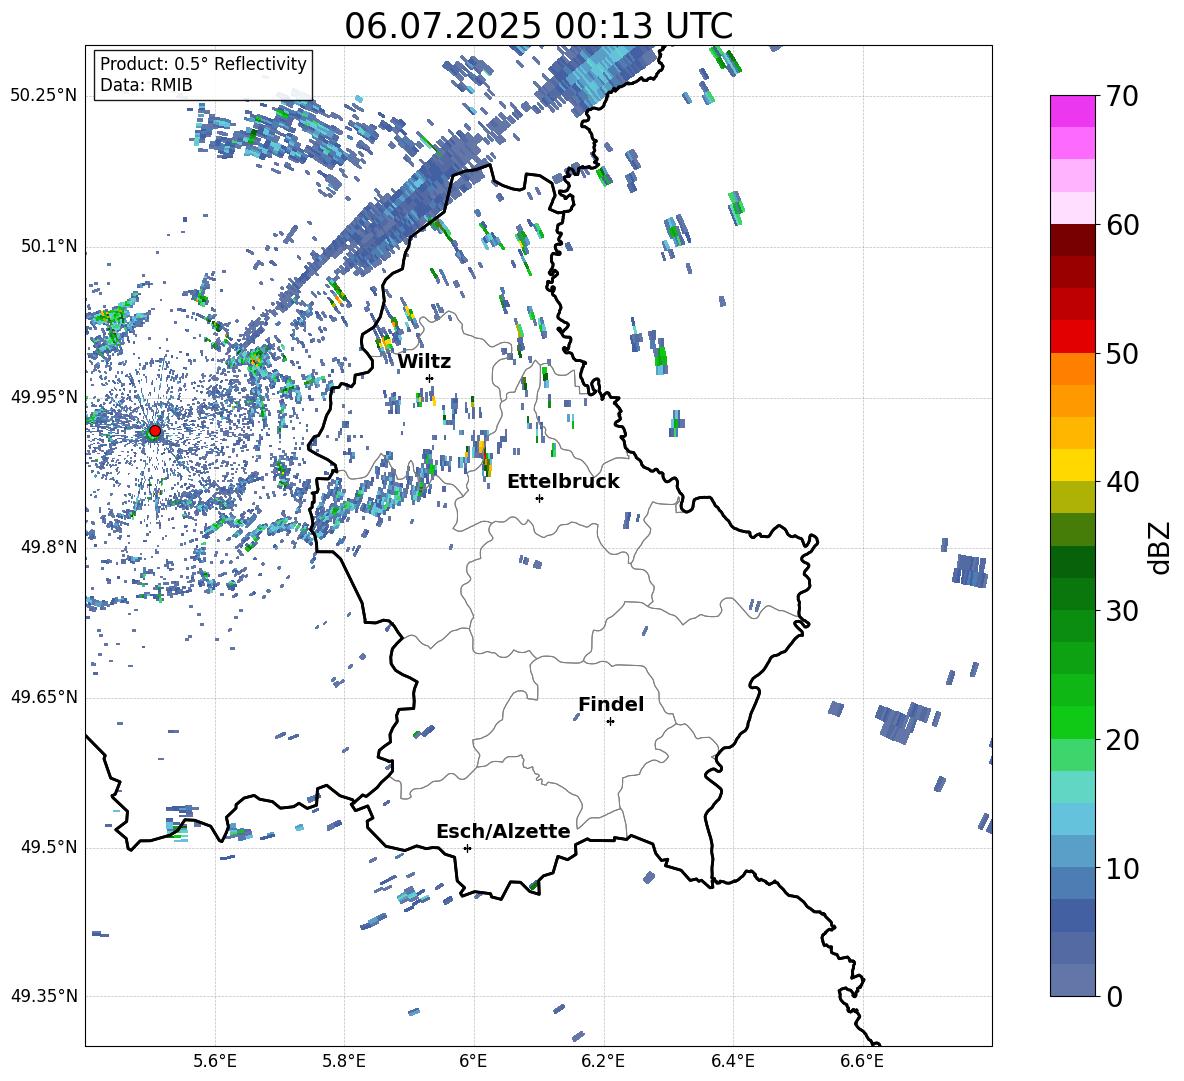Click the 6.6°E longitude label

(862, 1062)
